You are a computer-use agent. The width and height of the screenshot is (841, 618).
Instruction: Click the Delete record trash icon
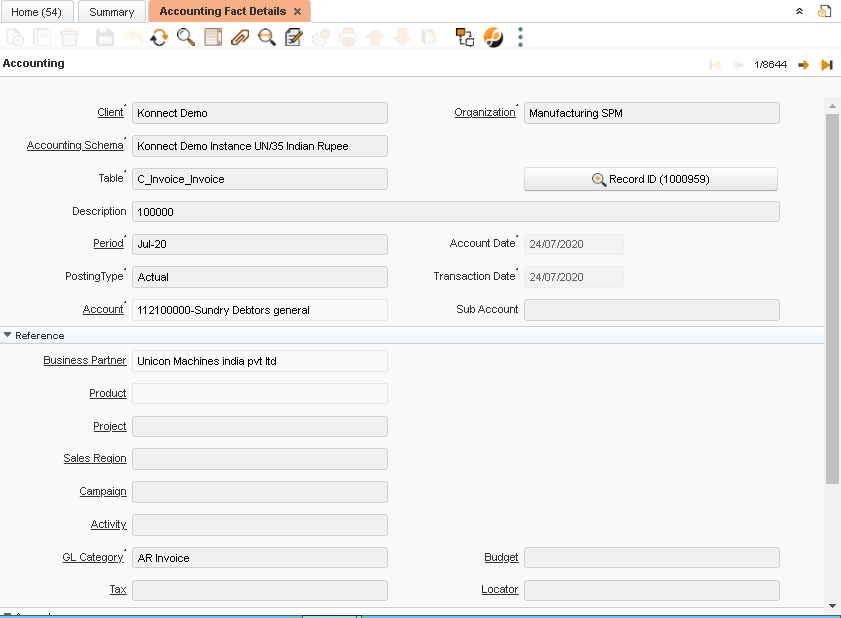coord(69,38)
